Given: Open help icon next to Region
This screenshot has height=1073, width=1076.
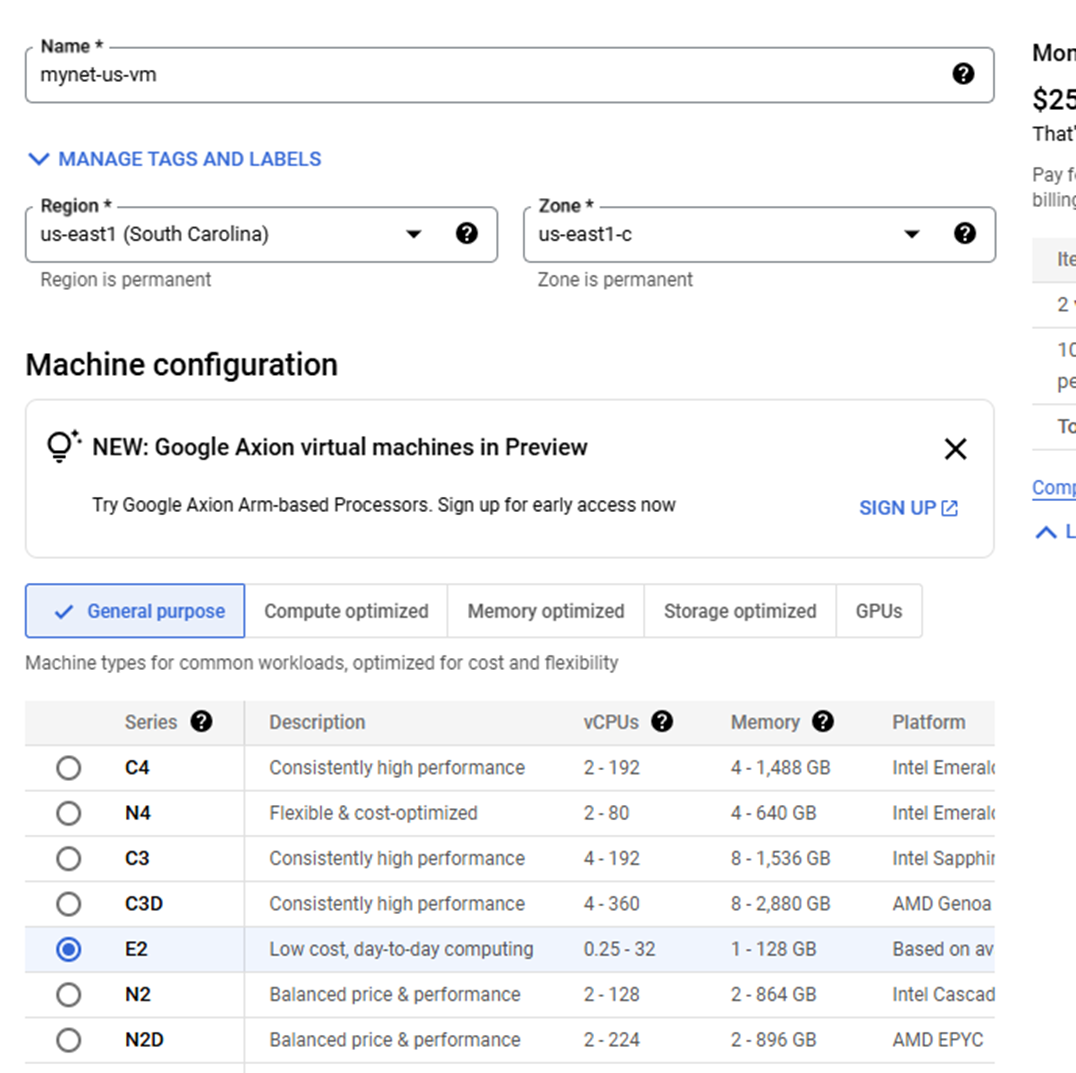Looking at the screenshot, I should point(467,233).
